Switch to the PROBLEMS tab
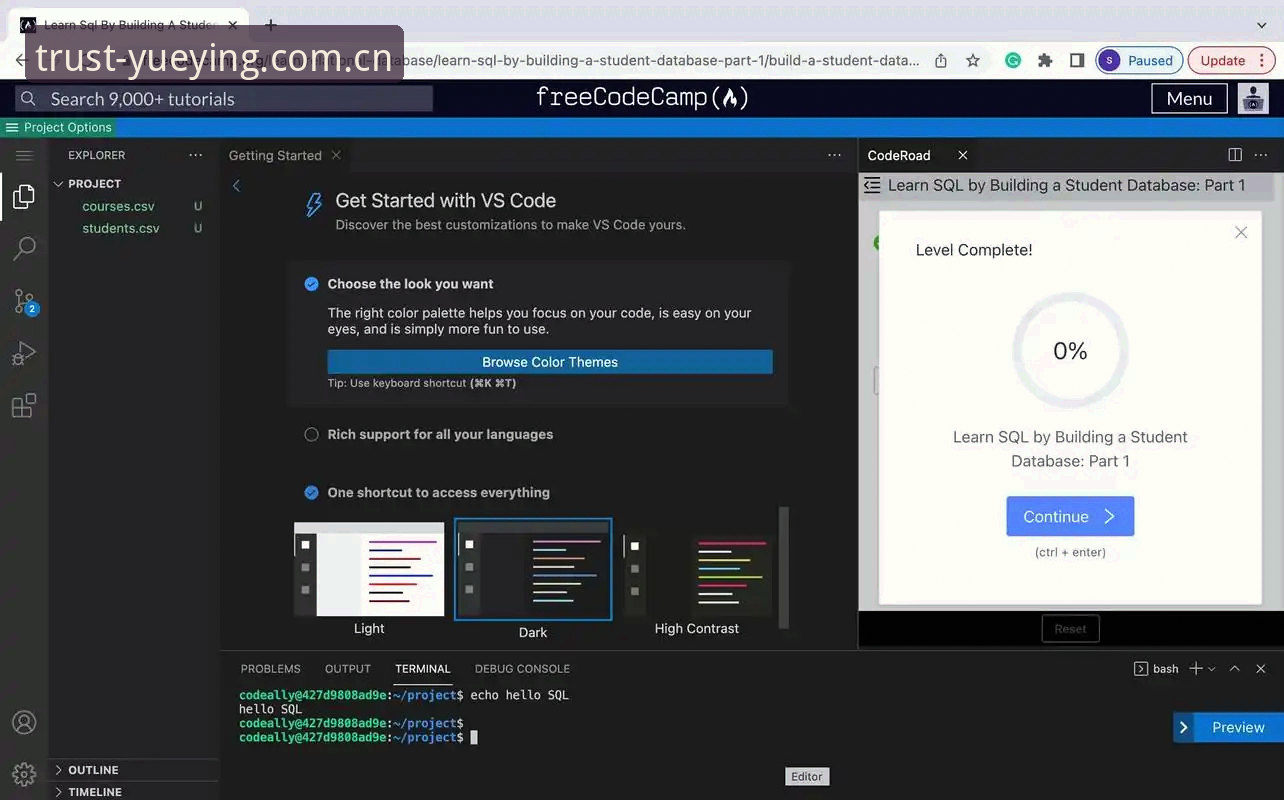This screenshot has height=800, width=1284. pos(270,669)
